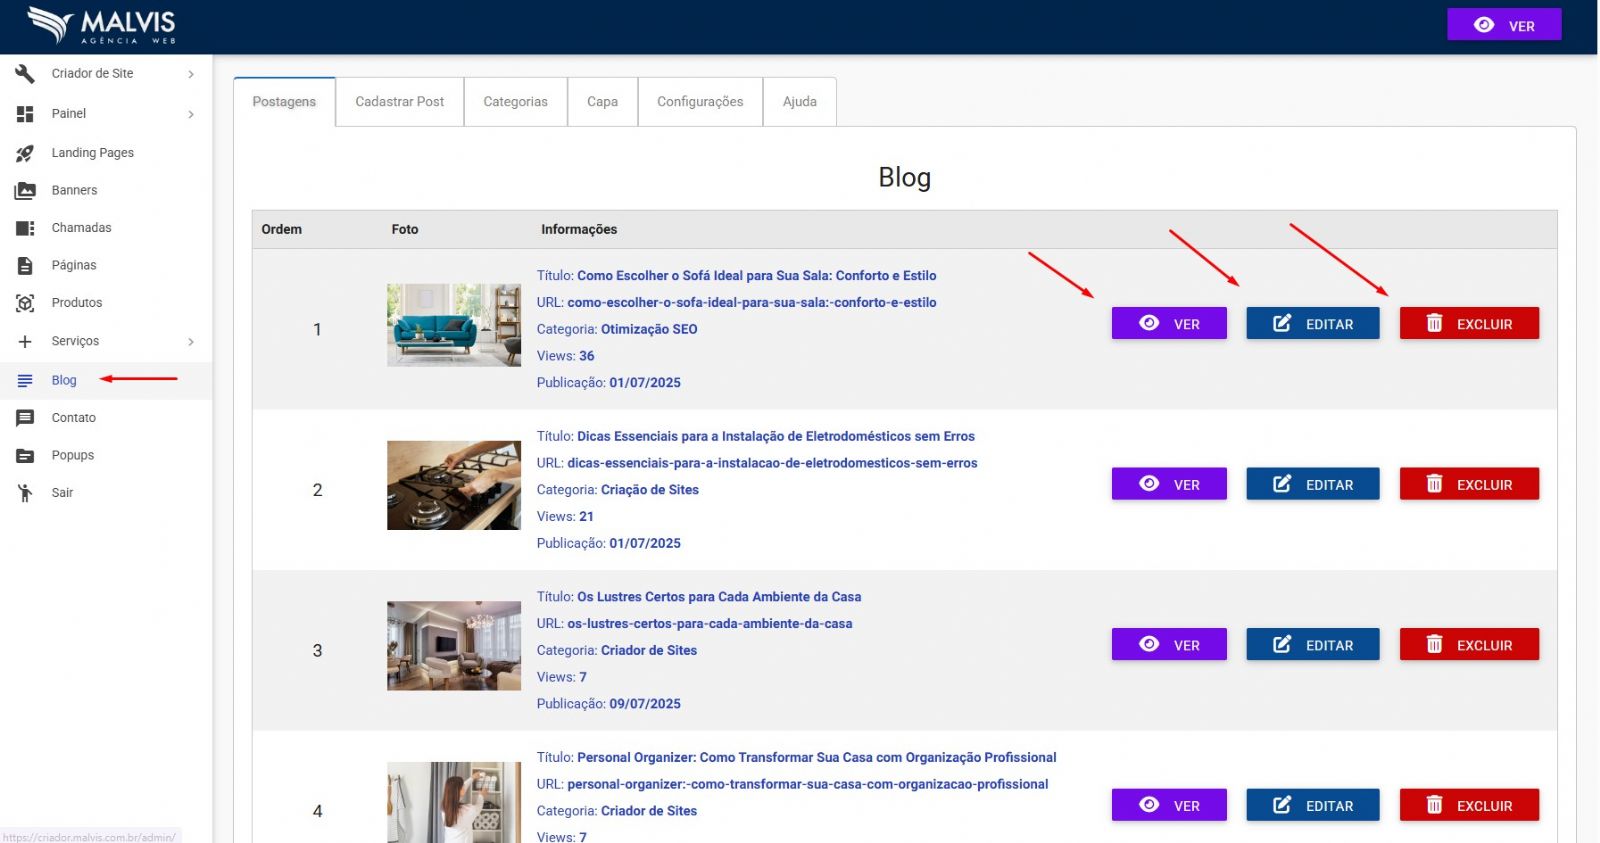Click the Chamadas sidebar icon

click(x=25, y=228)
